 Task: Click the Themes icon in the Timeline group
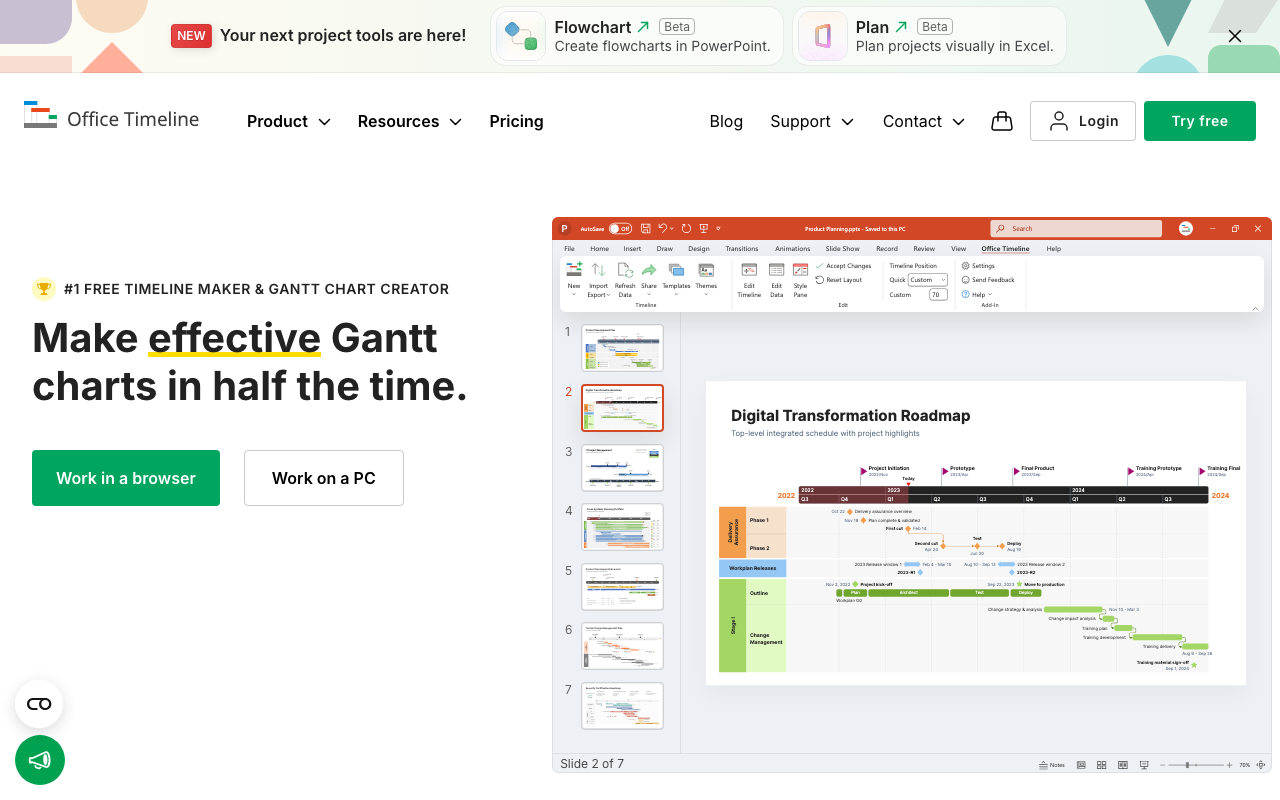[706, 270]
